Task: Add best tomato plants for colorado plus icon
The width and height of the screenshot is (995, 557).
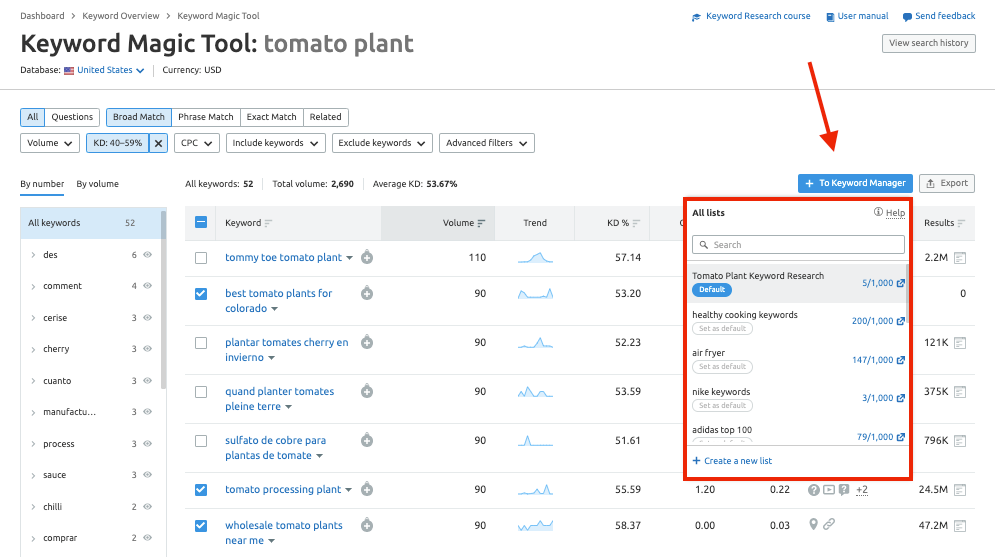Action: tap(367, 293)
